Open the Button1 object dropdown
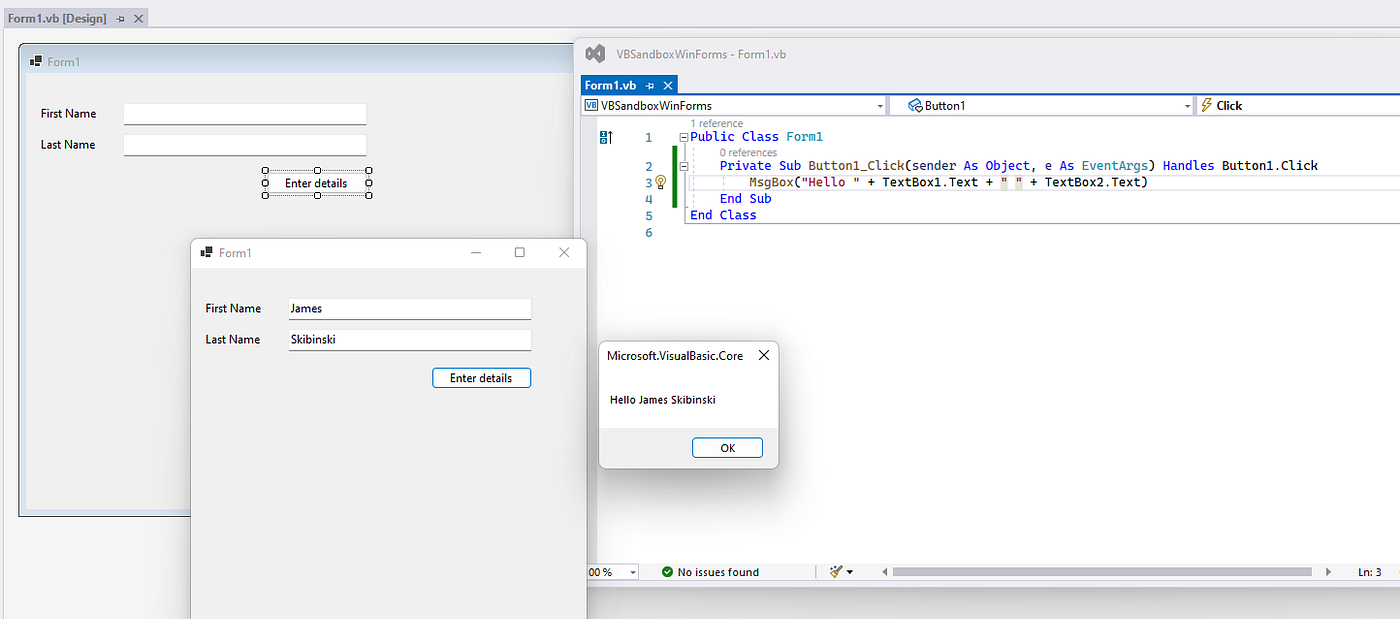The width and height of the screenshot is (1400, 619). tap(1043, 105)
